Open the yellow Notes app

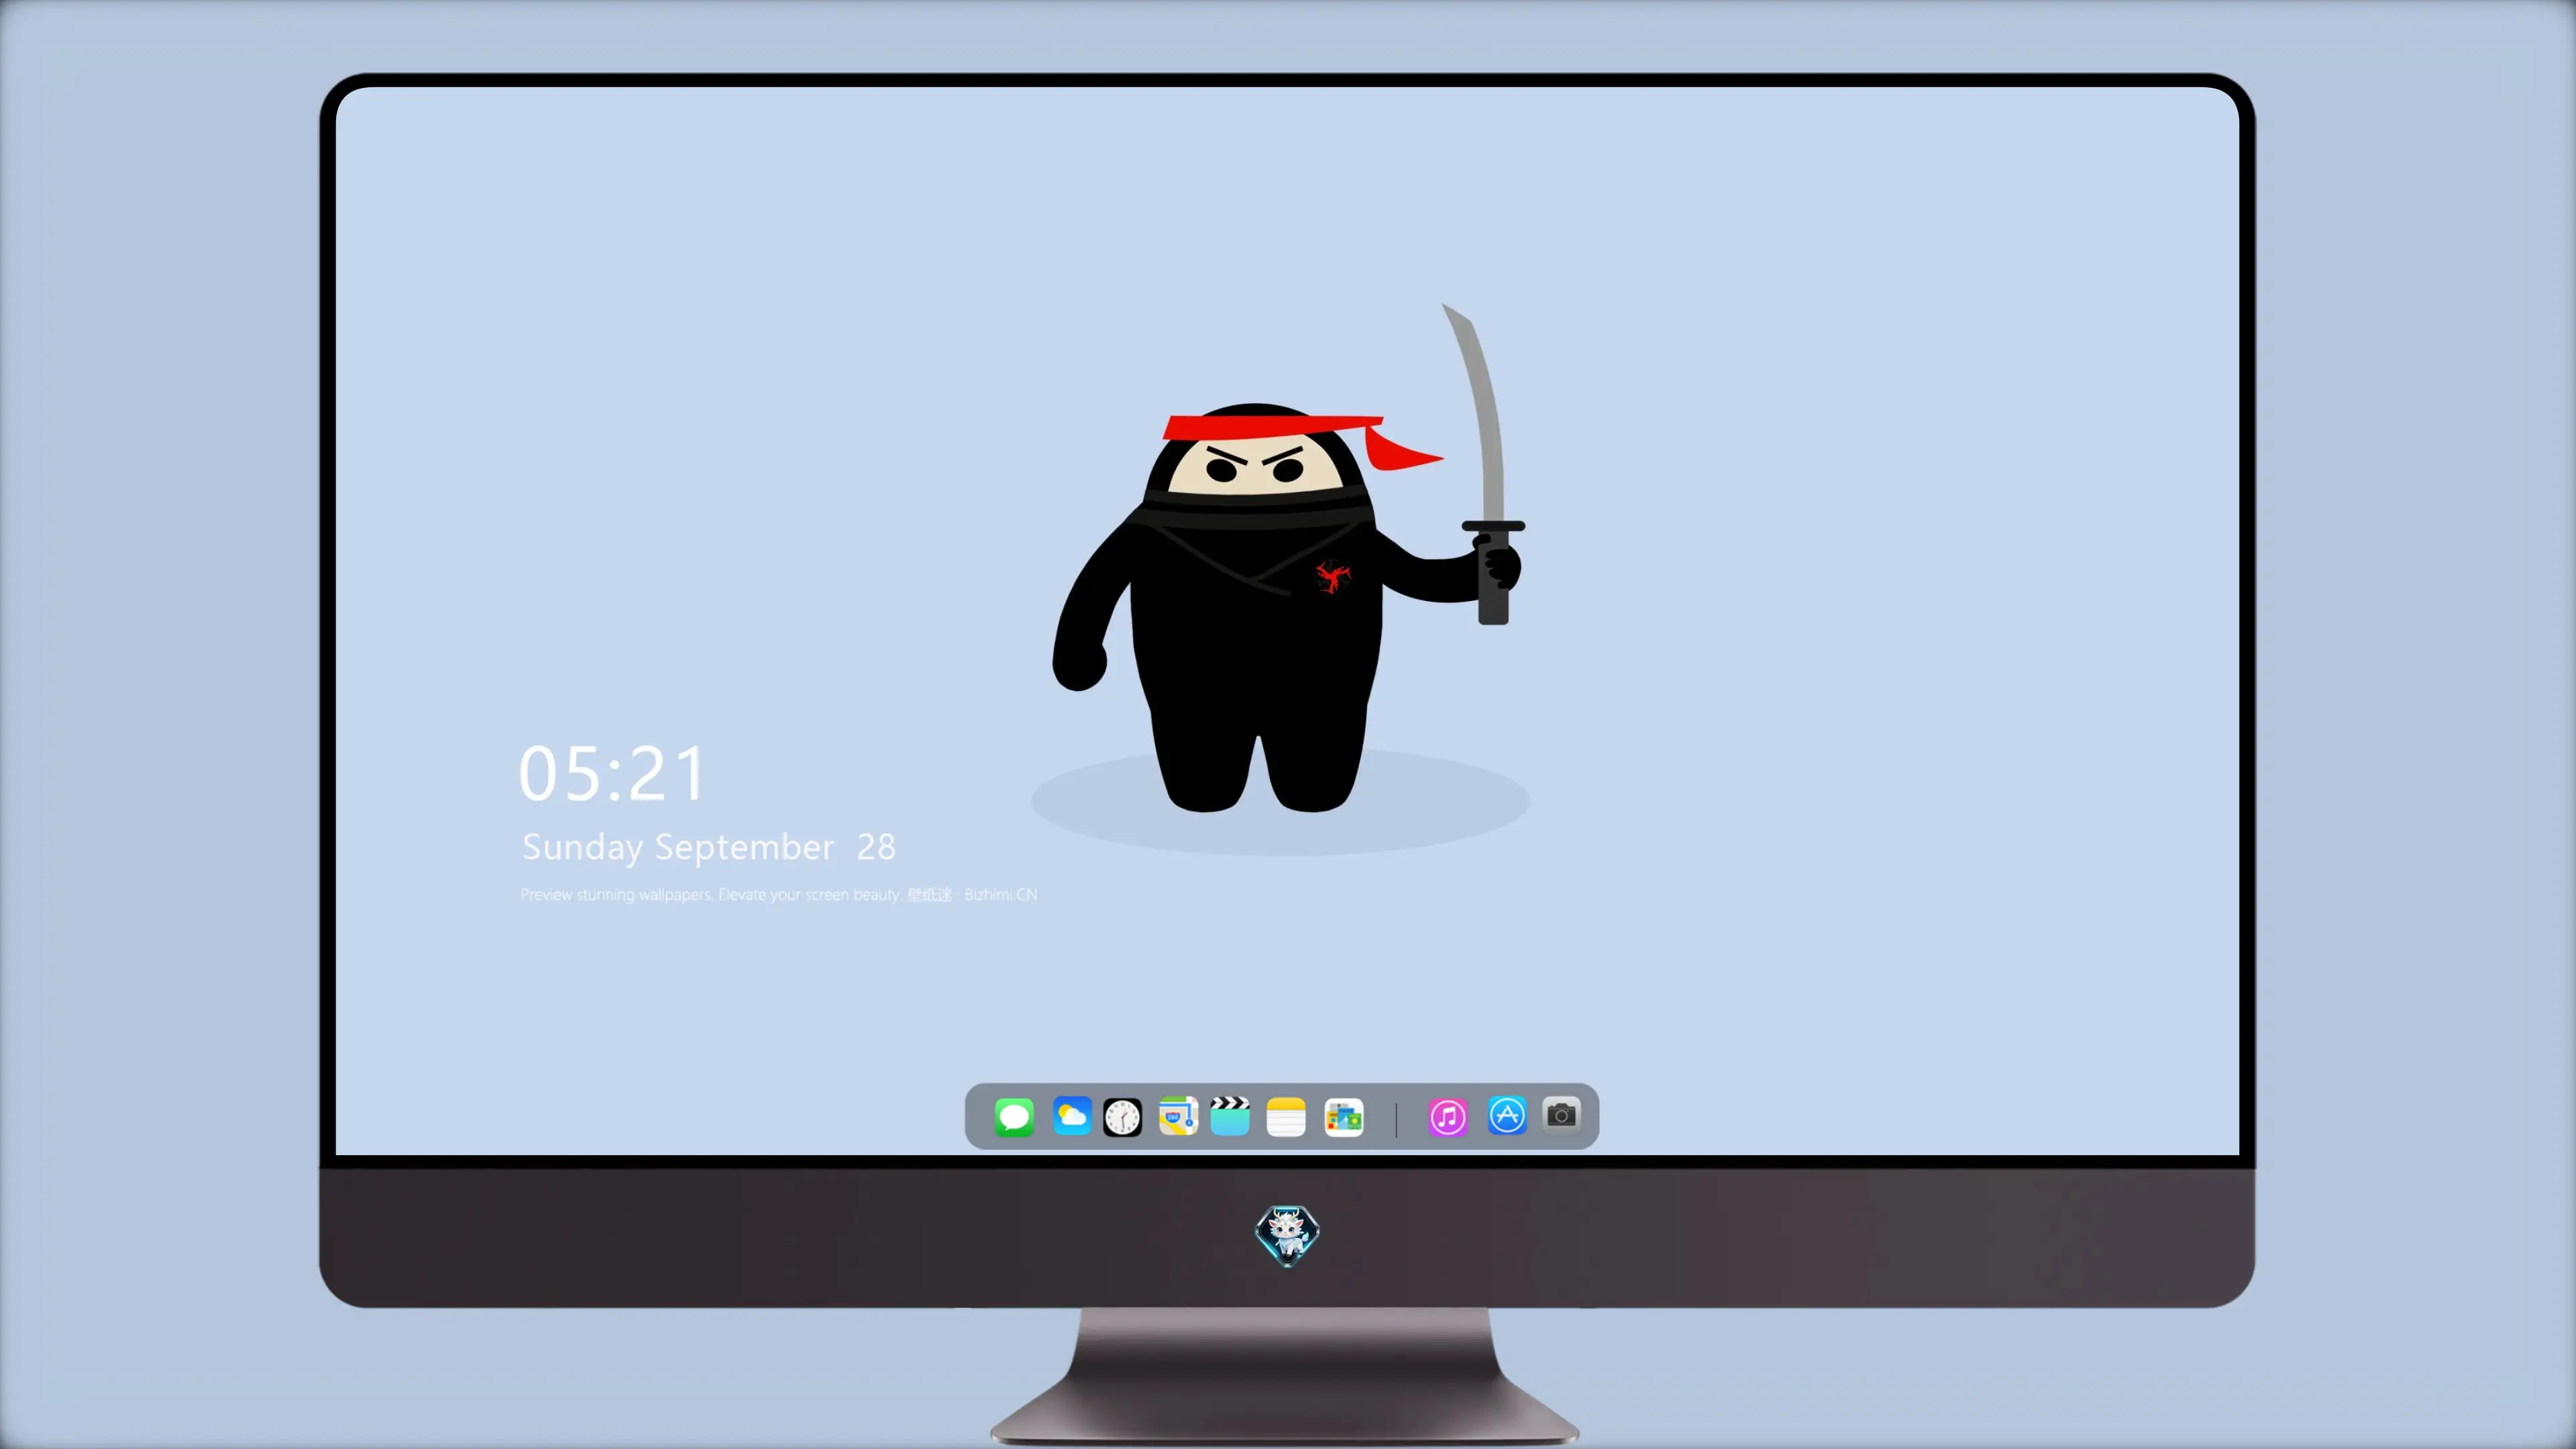click(x=1286, y=1117)
